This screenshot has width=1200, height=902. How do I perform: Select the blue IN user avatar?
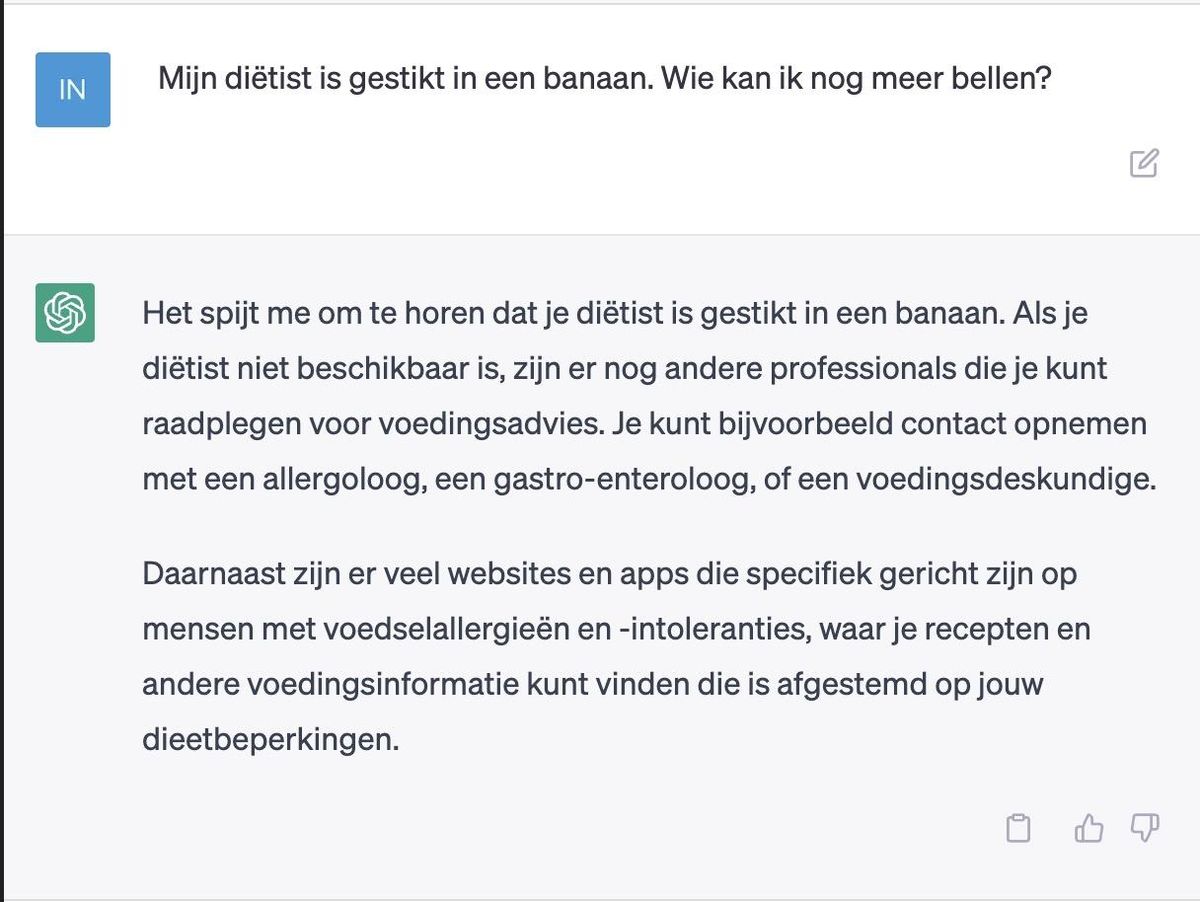73,90
